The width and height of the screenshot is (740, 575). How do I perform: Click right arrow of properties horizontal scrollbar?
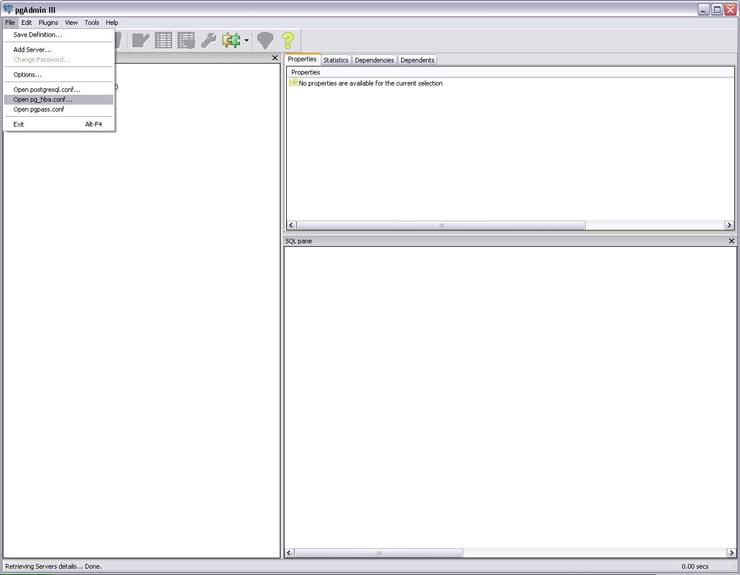pyautogui.click(x=729, y=225)
